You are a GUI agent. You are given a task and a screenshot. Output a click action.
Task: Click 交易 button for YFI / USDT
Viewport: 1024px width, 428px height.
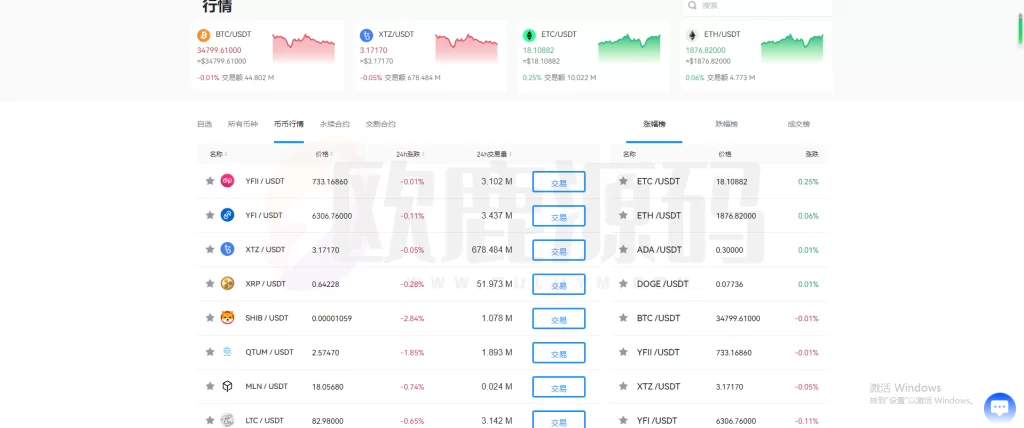558,216
